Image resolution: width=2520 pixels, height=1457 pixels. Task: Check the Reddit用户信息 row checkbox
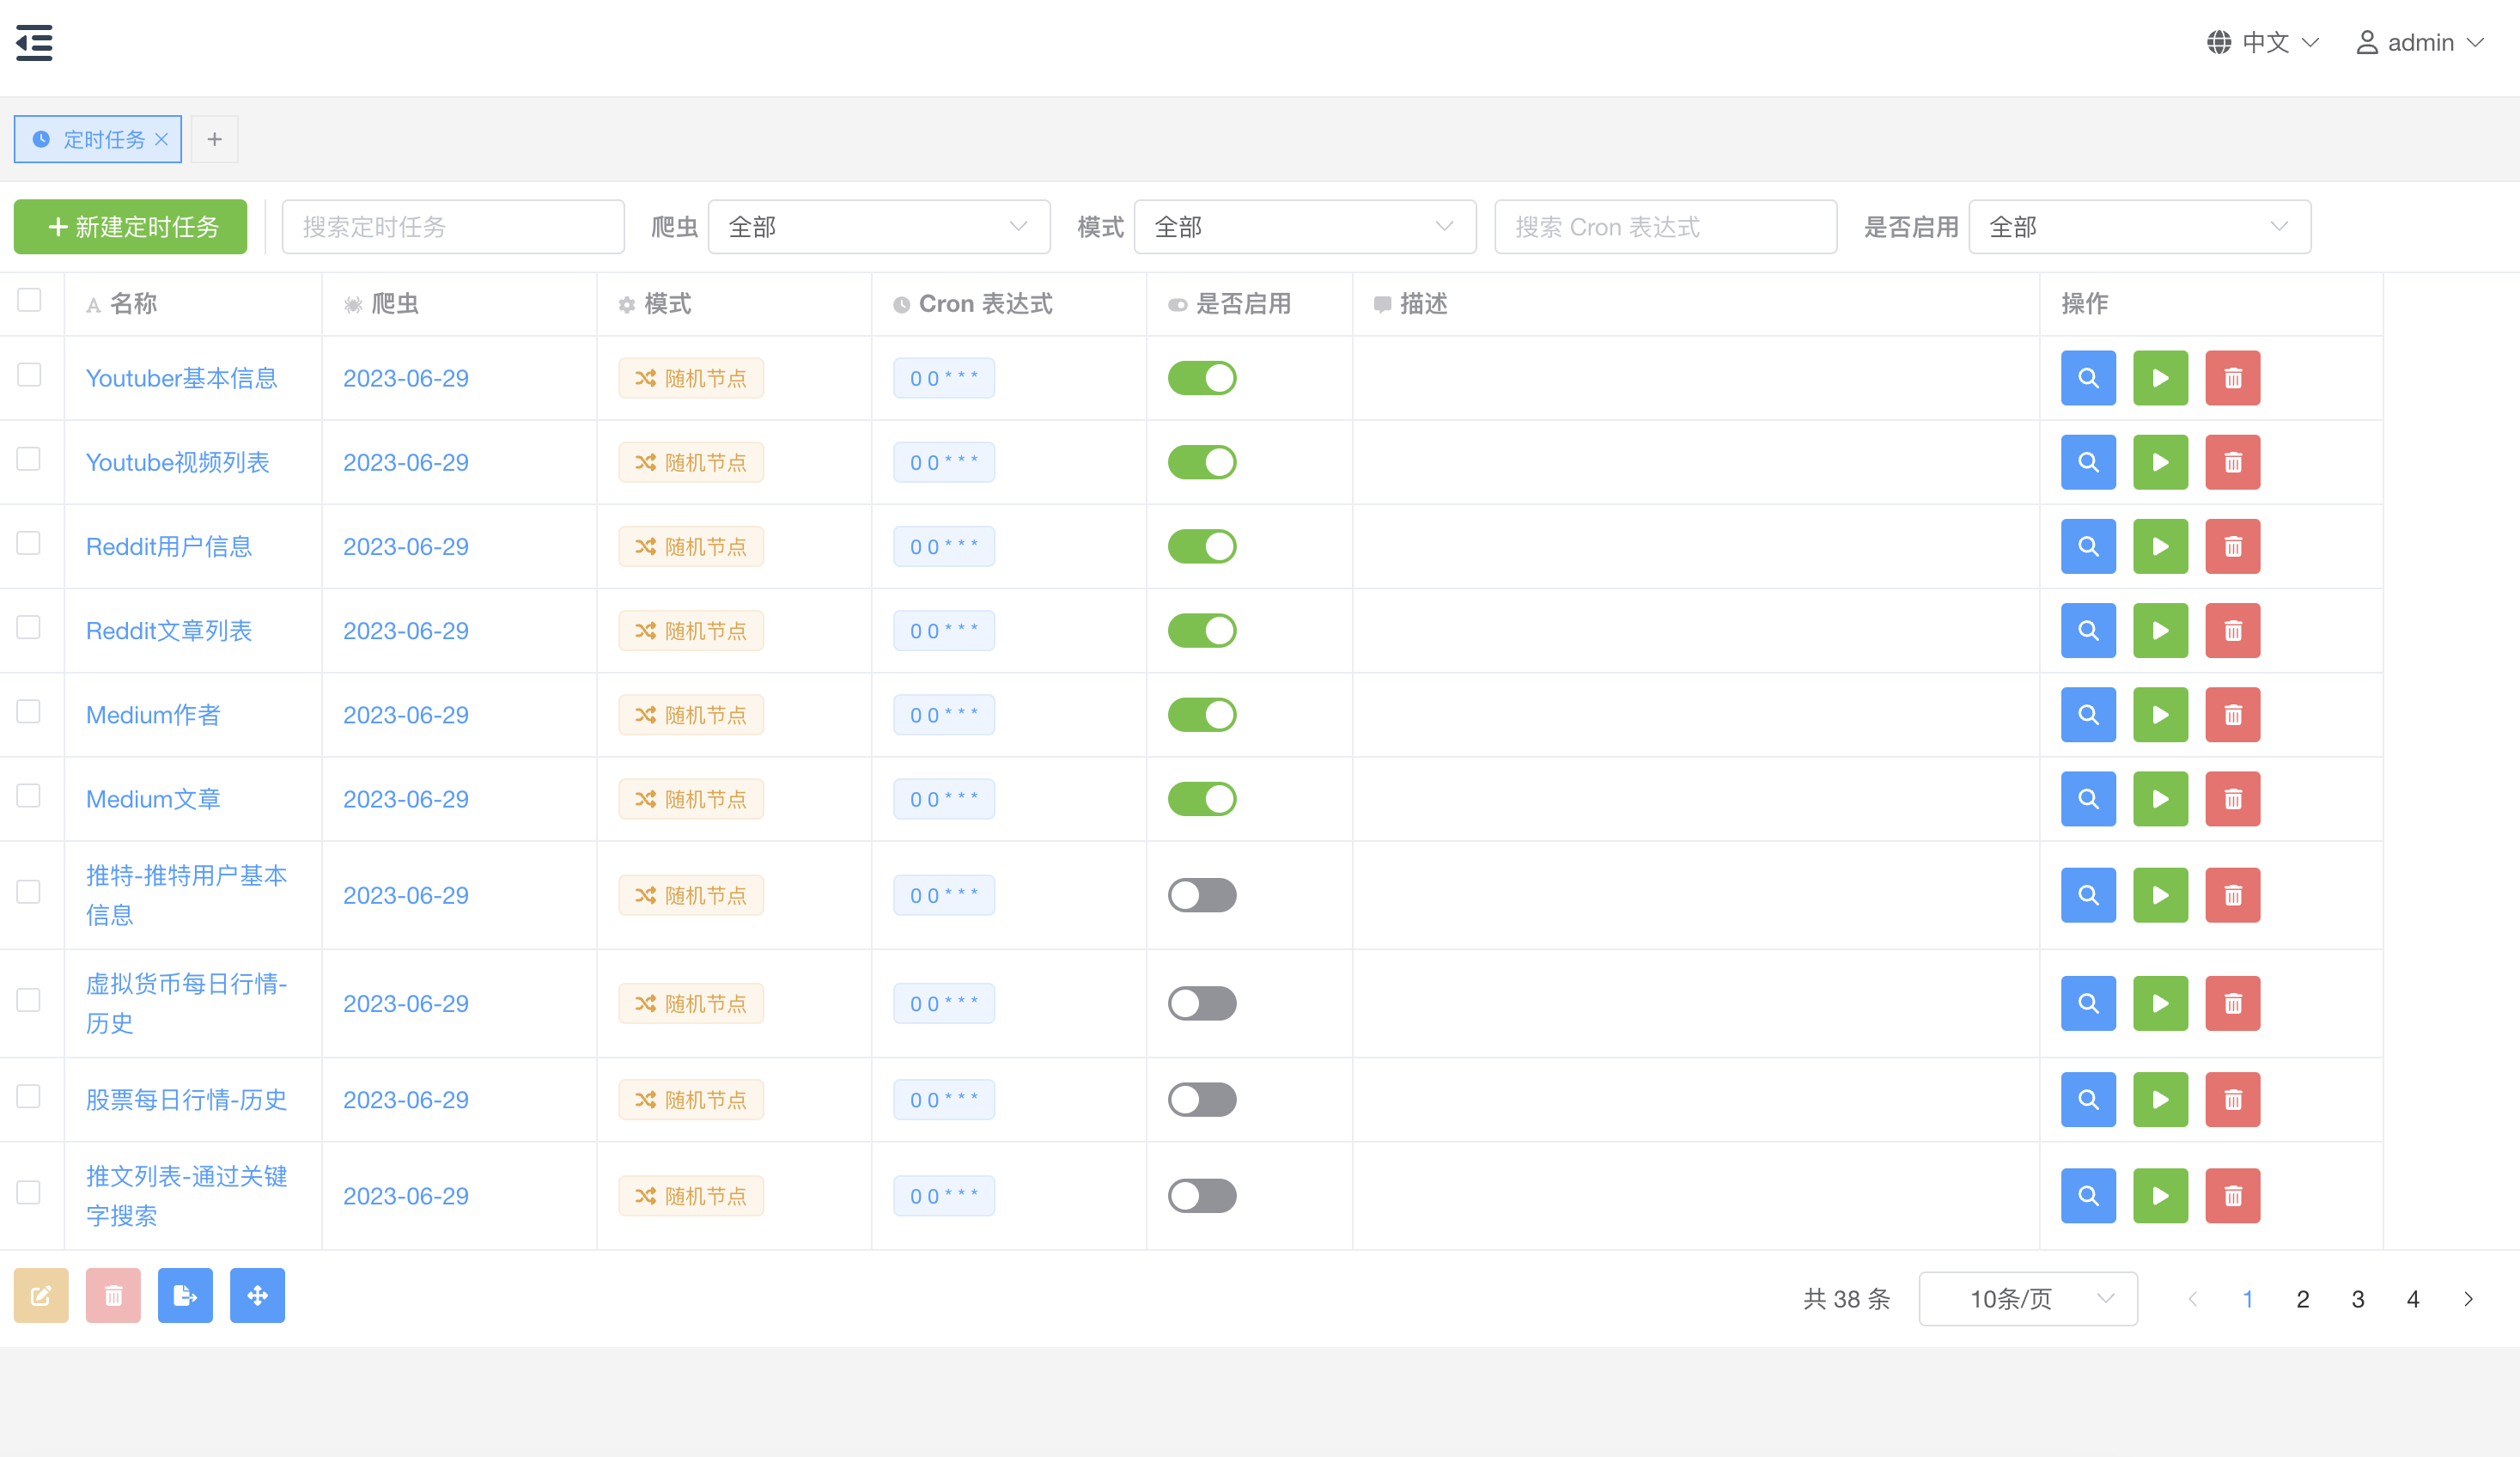tap(29, 542)
